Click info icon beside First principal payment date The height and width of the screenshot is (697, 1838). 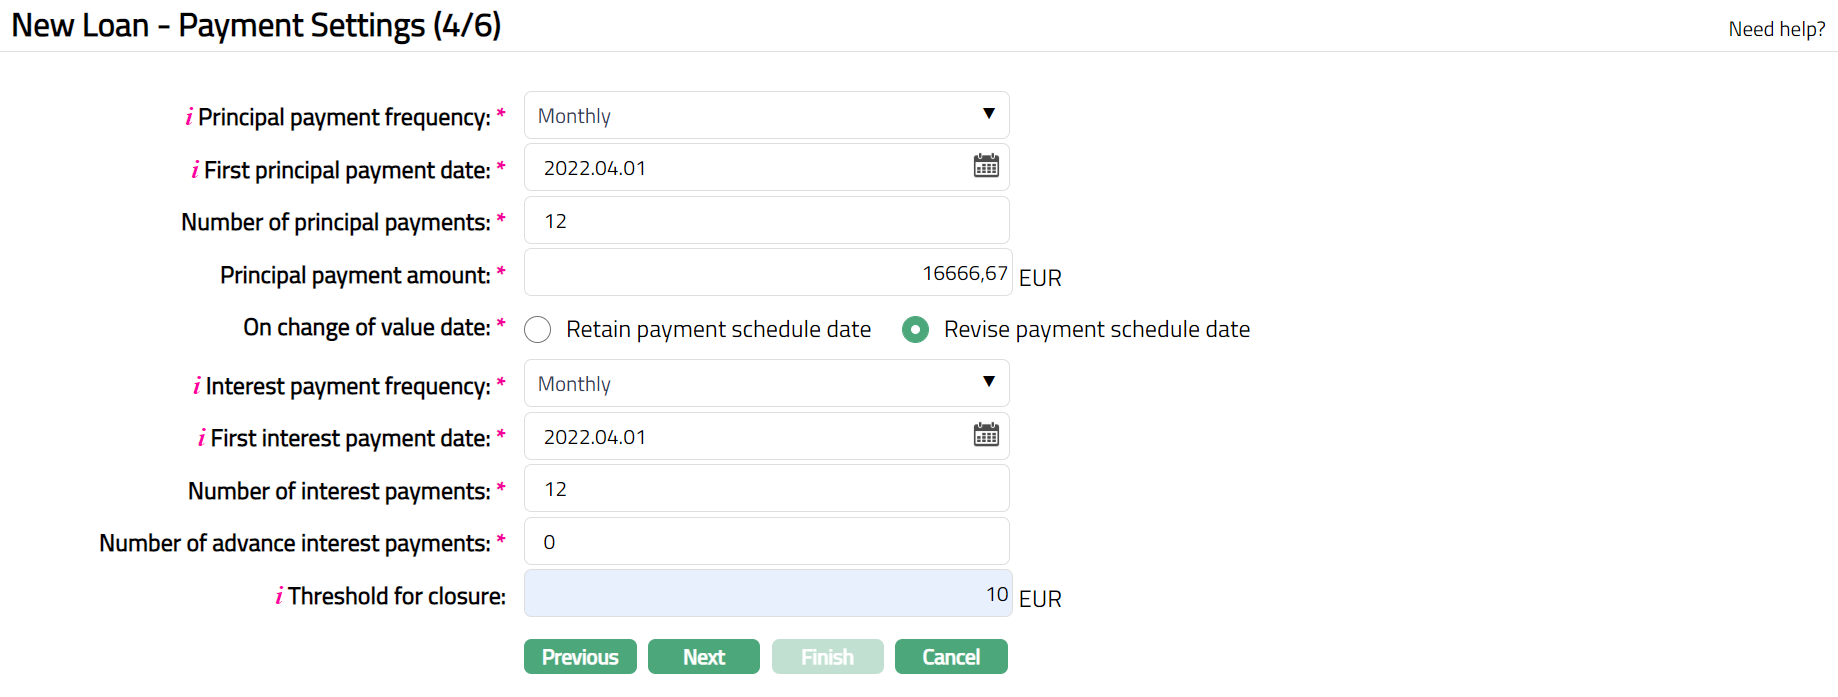(x=195, y=171)
